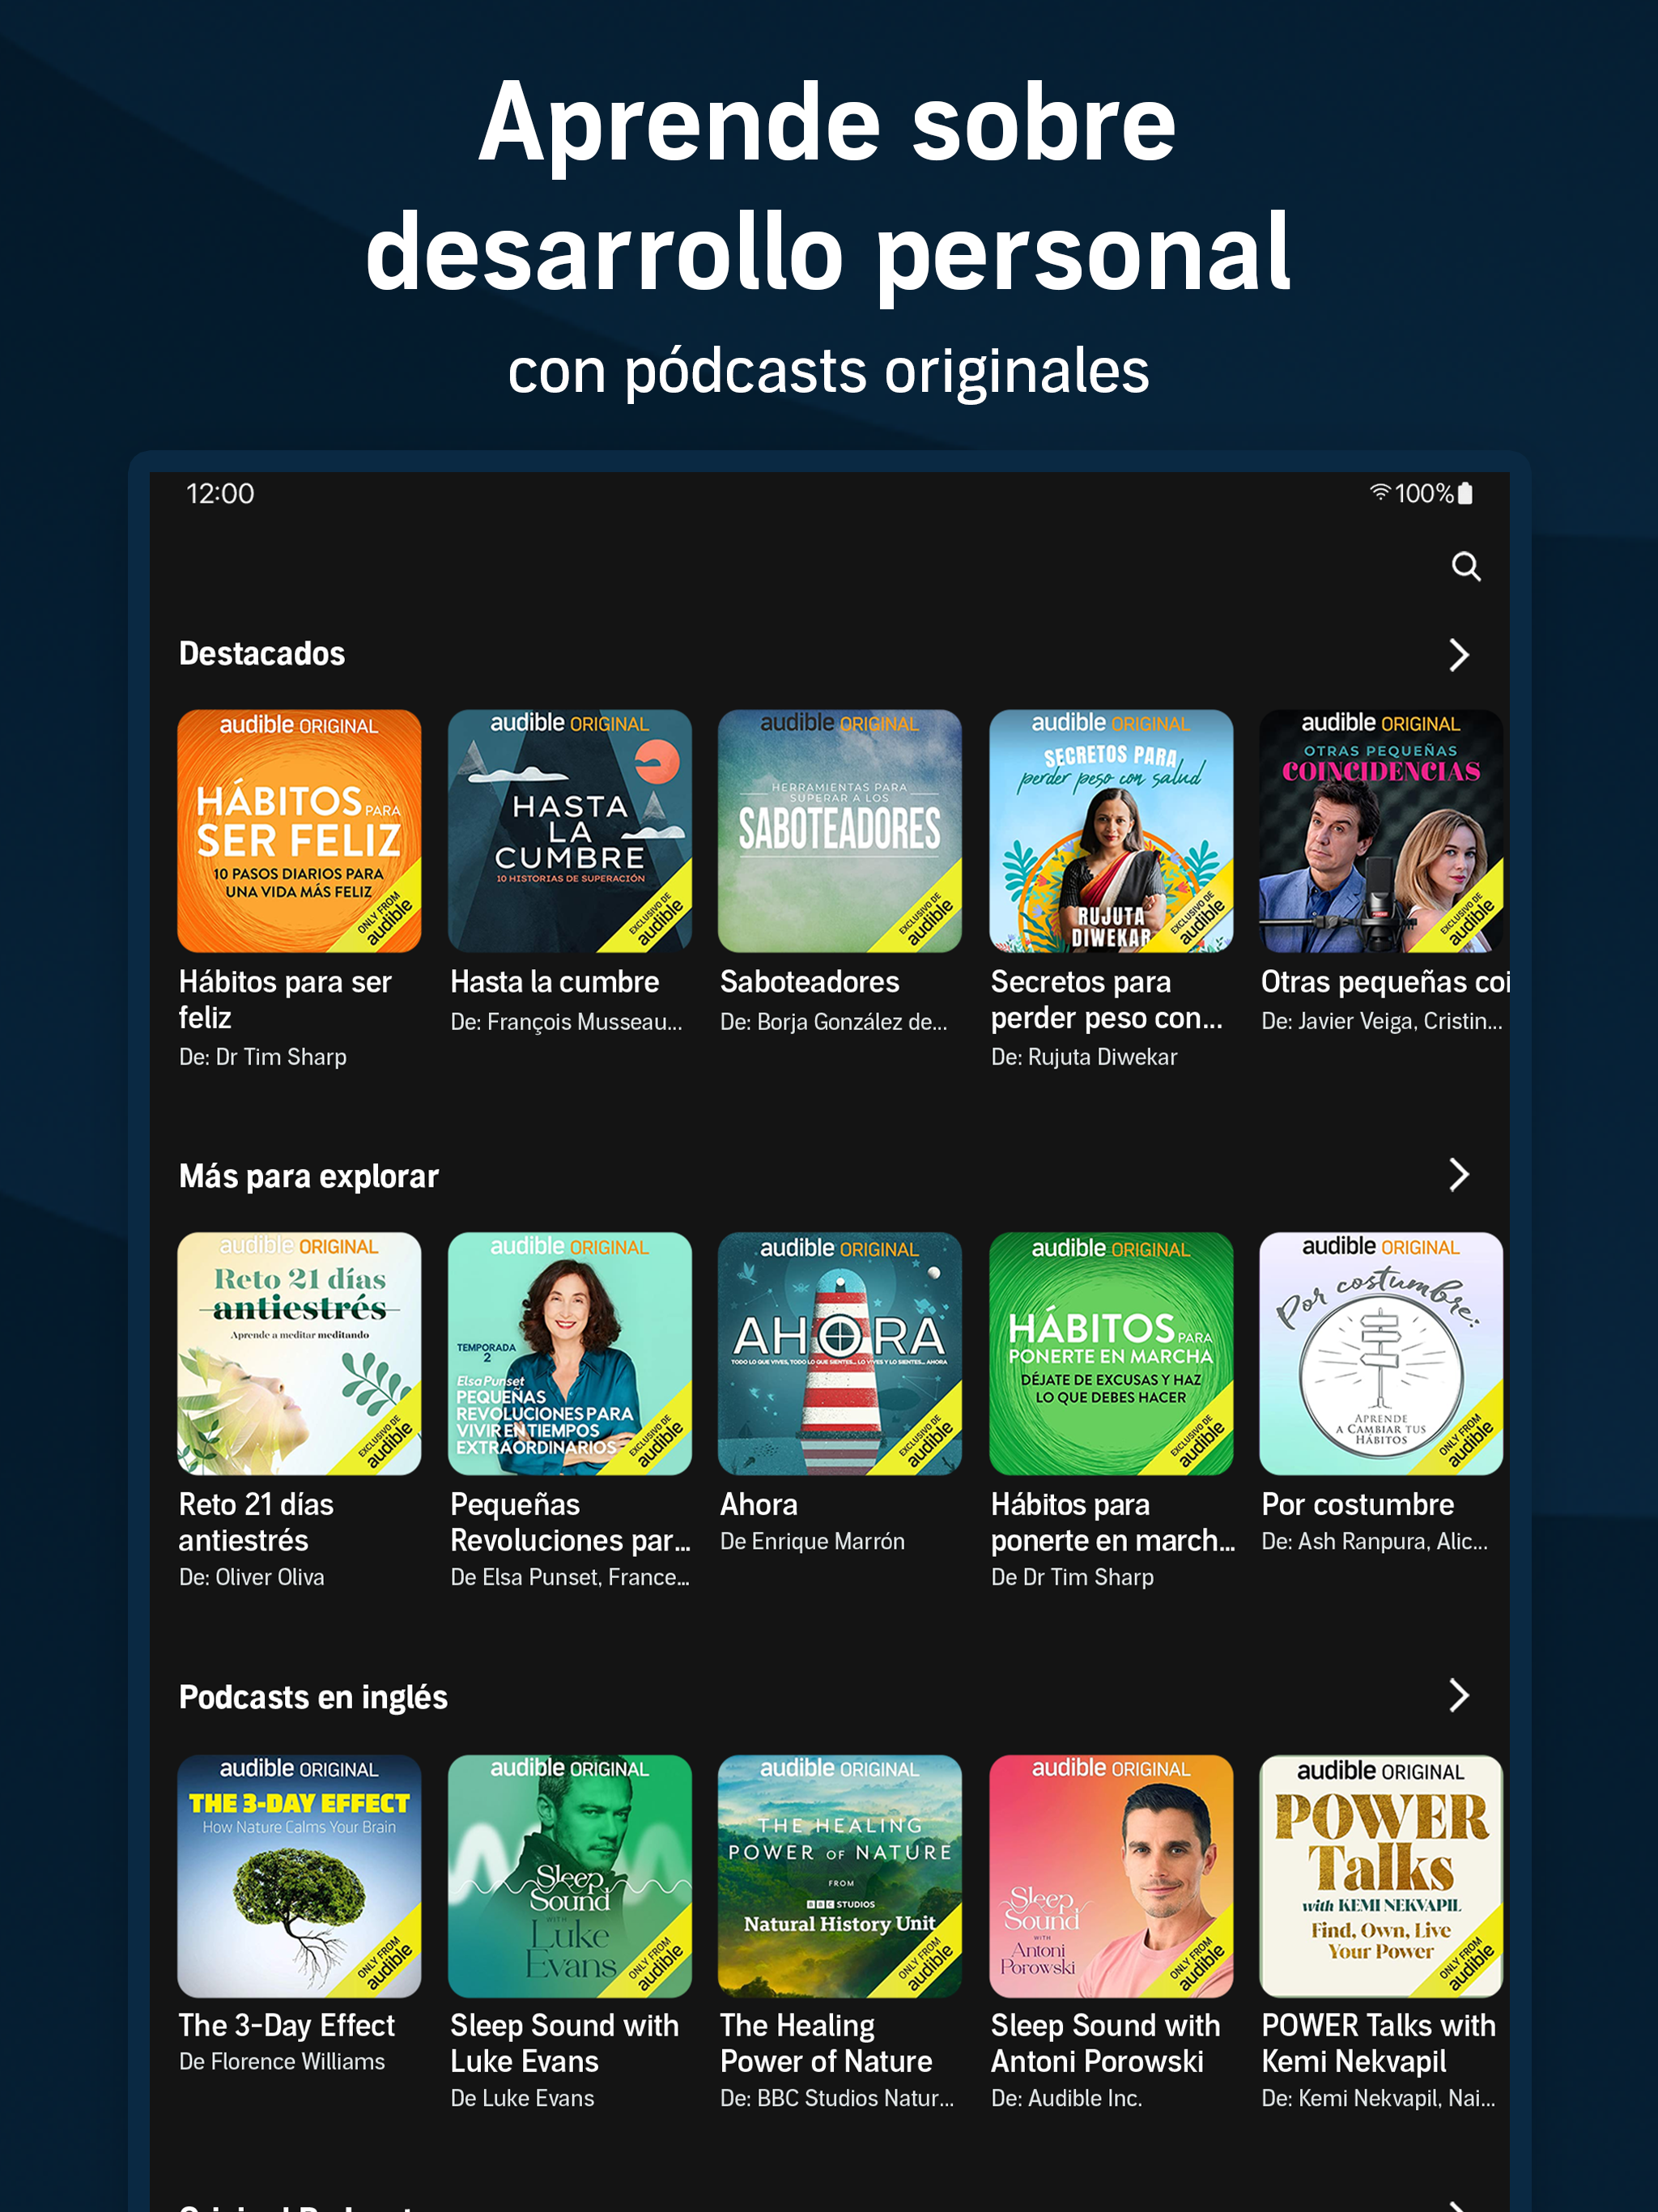Viewport: 1658px width, 2212px height.
Task: Open The Healing Power of Nature cover
Action: pyautogui.click(x=840, y=1876)
